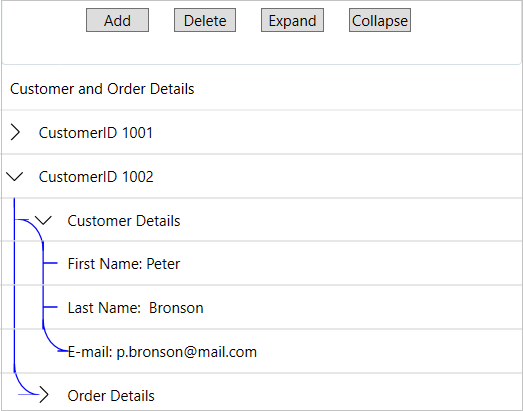Select the E-mail p.bronson@mail.com item
Viewport: 523px width, 411px height.
pyautogui.click(x=162, y=352)
